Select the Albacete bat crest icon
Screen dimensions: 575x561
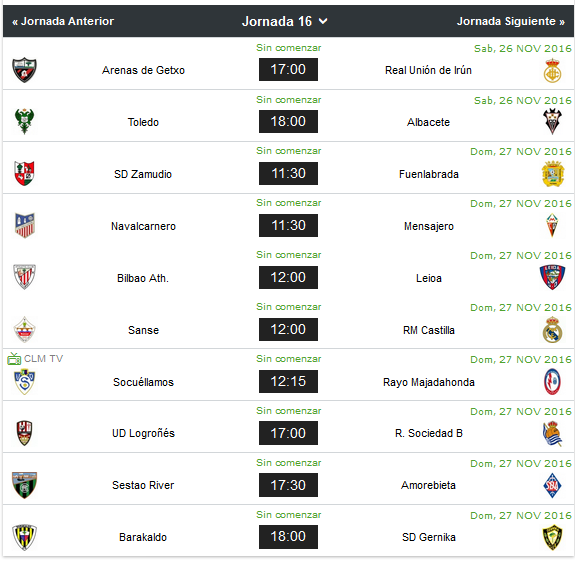point(552,121)
